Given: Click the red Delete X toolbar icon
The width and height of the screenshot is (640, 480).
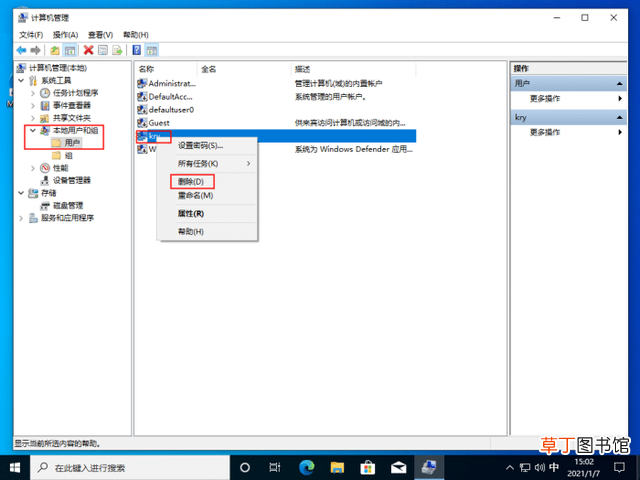Looking at the screenshot, I should (88, 50).
